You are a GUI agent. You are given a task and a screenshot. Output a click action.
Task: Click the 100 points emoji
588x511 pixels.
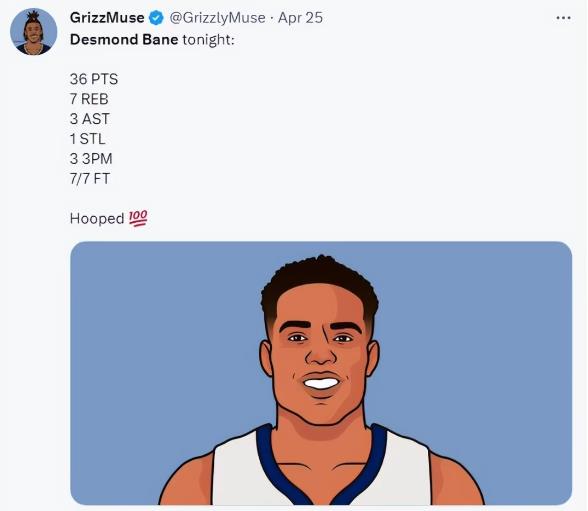[138, 218]
